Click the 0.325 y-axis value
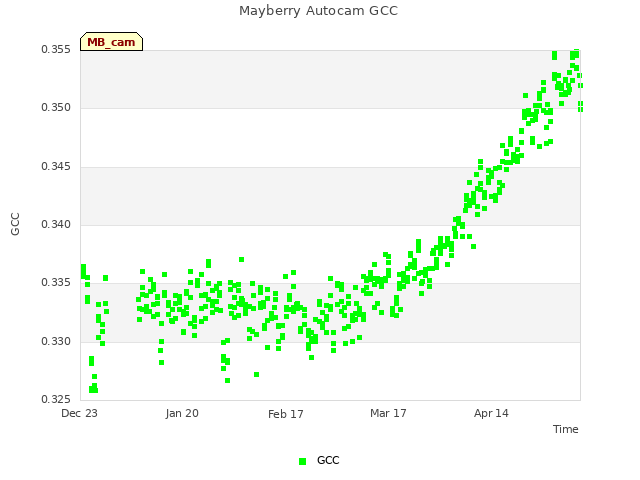 click(56, 399)
